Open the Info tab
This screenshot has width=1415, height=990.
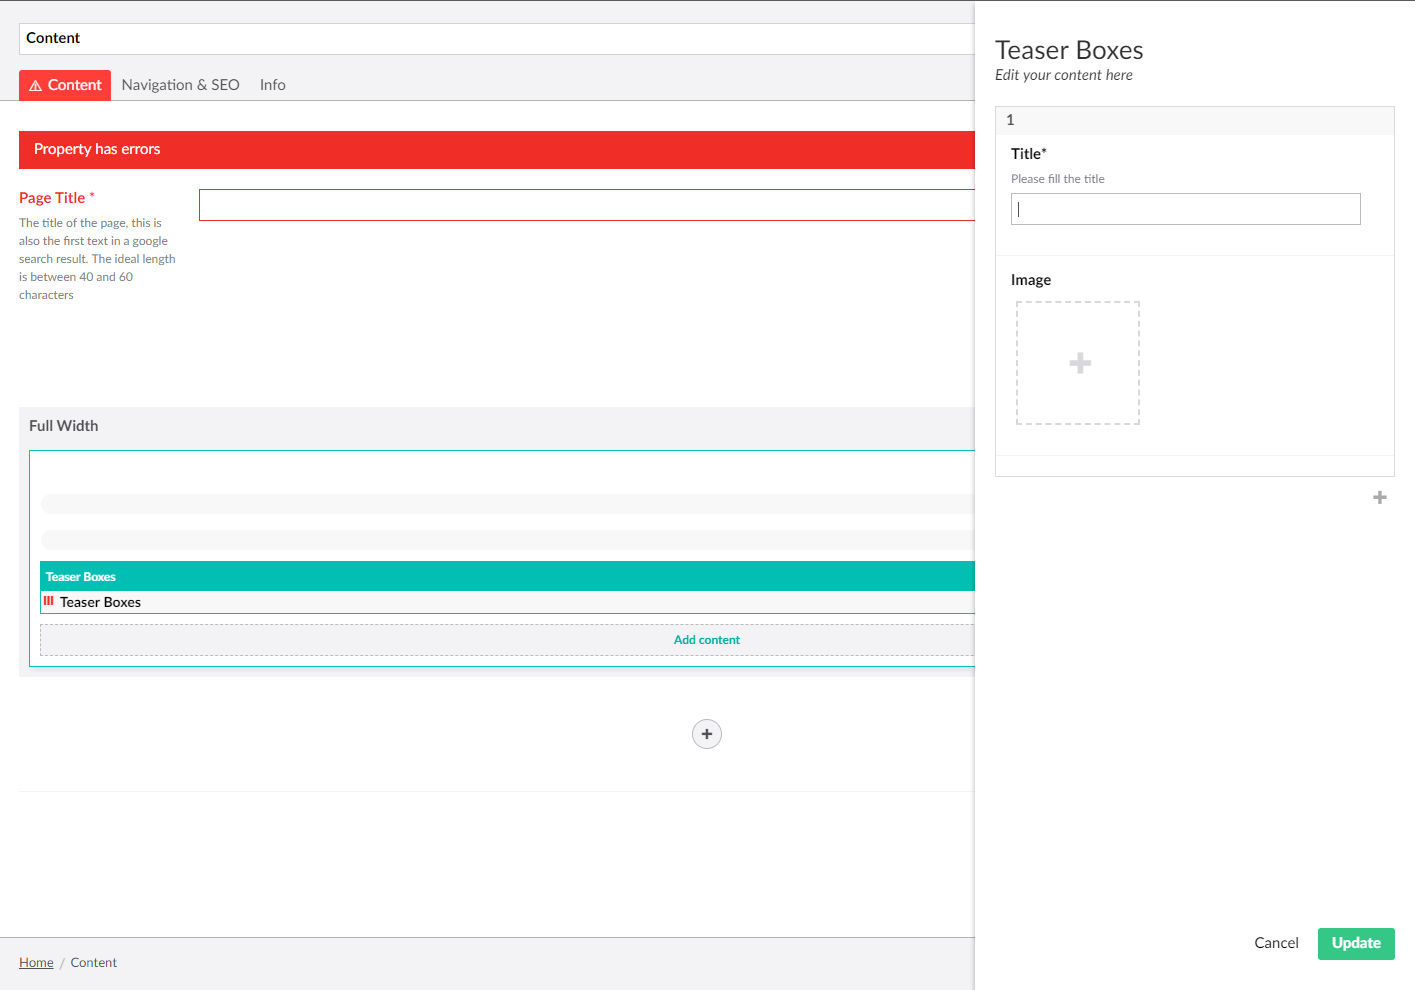click(x=272, y=85)
